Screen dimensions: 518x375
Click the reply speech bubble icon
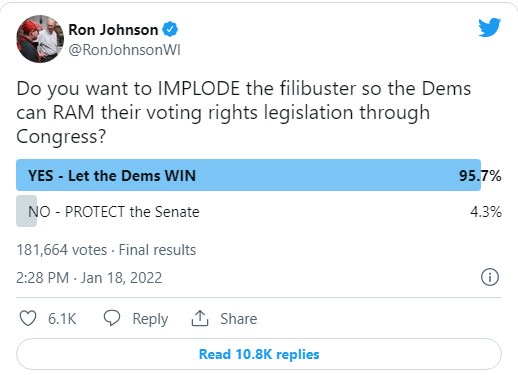112,318
